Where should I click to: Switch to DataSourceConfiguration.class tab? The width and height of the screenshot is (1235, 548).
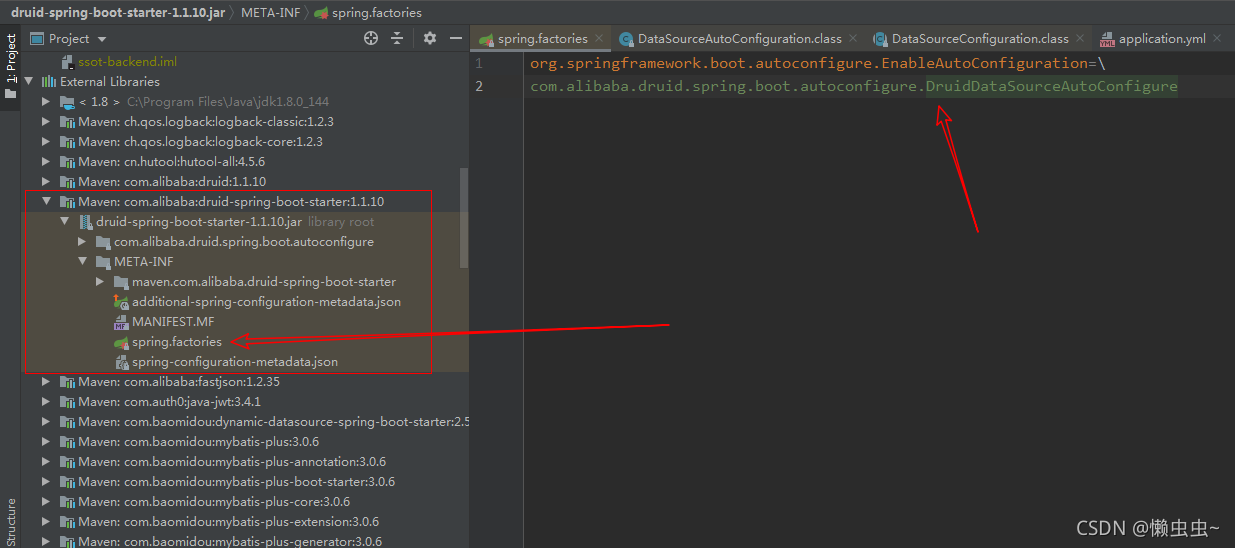[980, 39]
